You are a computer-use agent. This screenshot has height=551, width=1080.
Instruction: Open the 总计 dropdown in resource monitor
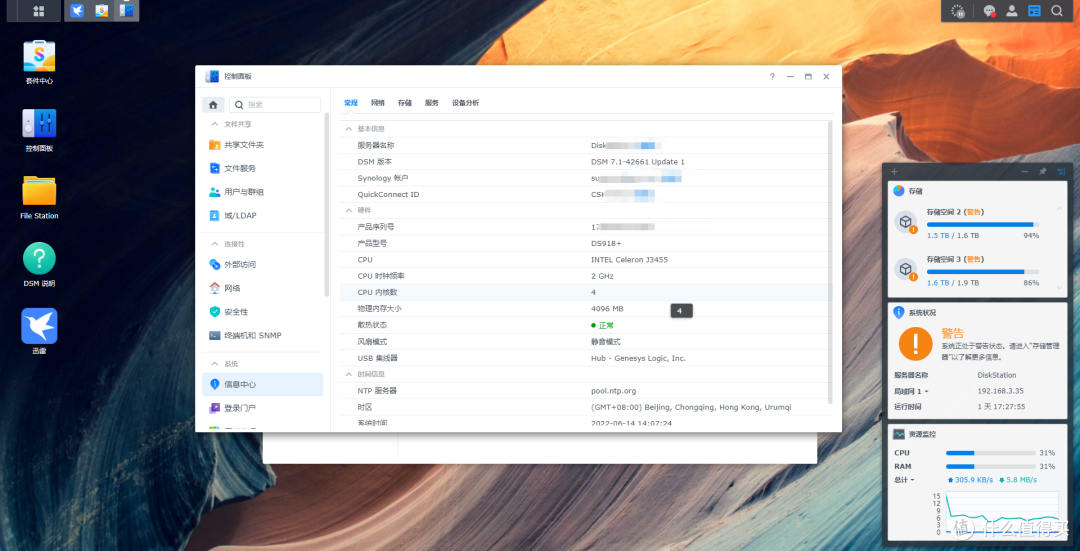click(x=904, y=479)
